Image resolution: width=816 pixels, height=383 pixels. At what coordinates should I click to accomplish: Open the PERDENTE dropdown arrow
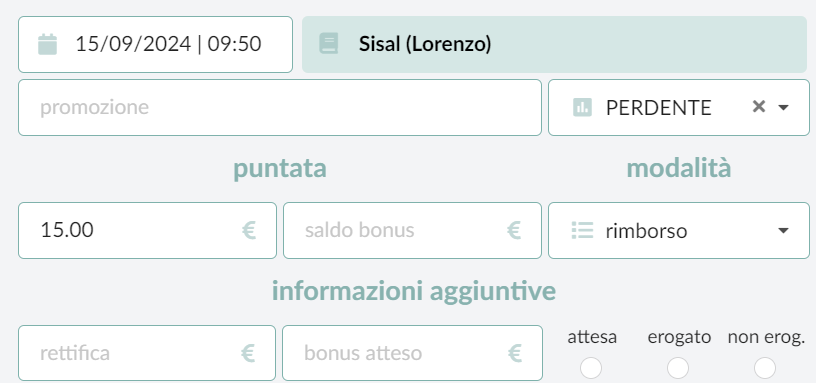pyautogui.click(x=783, y=108)
